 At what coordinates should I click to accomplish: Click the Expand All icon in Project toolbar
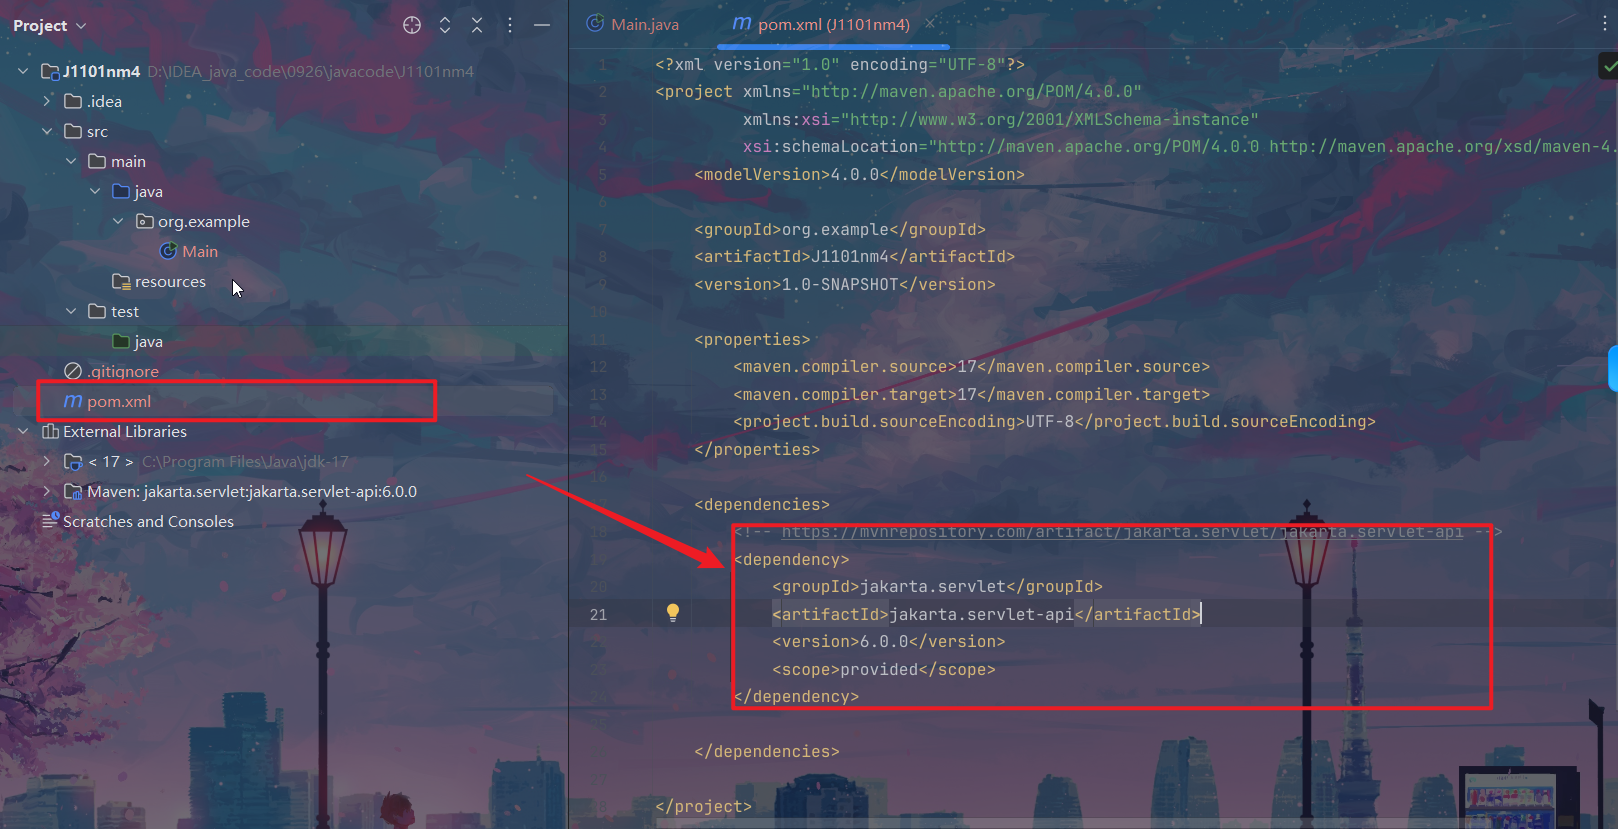pos(445,25)
